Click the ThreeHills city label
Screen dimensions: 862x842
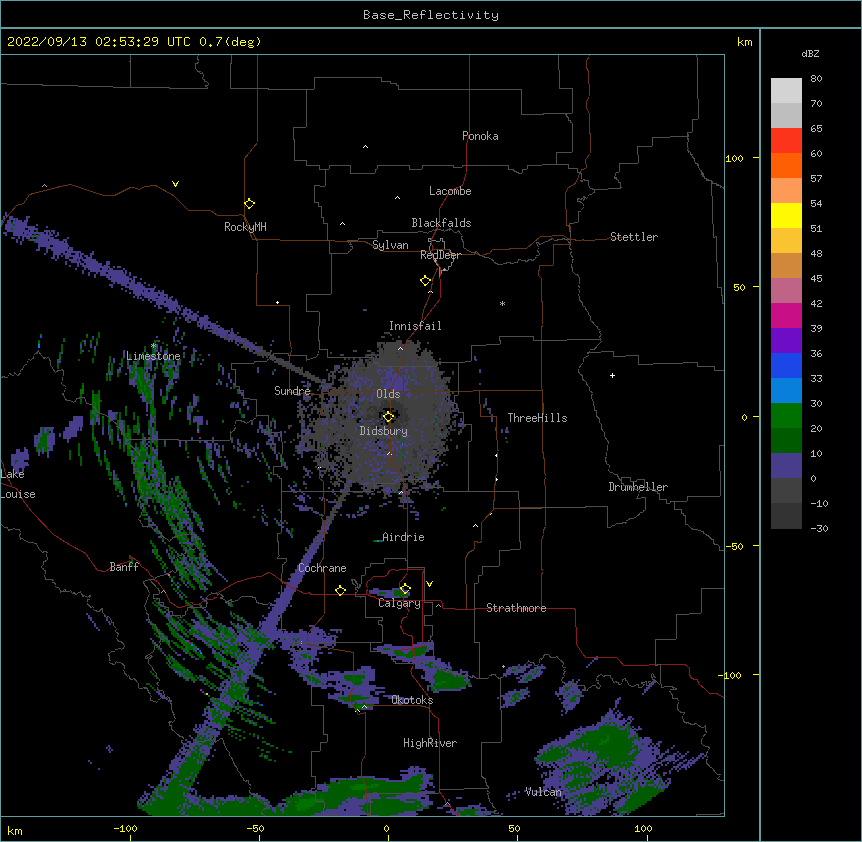tap(537, 418)
